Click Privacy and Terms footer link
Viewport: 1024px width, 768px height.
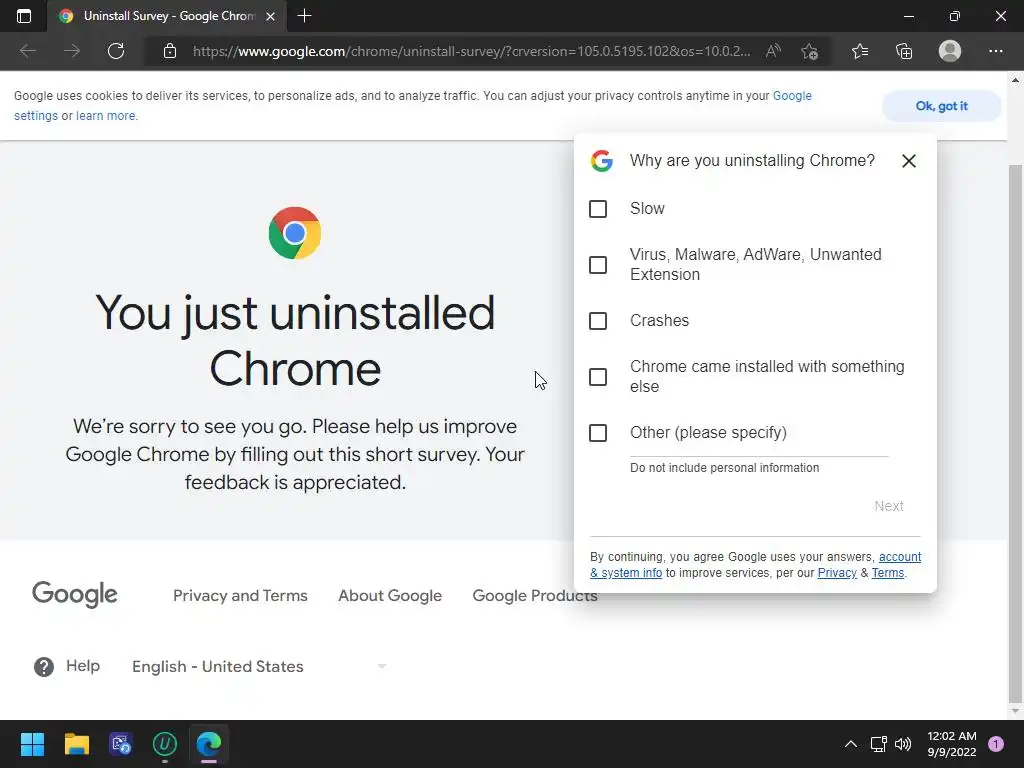tap(240, 596)
